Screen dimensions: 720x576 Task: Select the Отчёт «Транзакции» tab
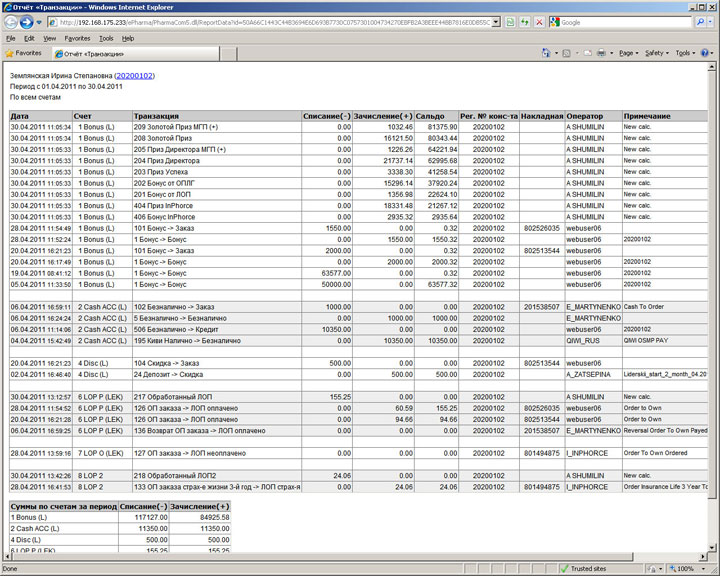(135, 54)
